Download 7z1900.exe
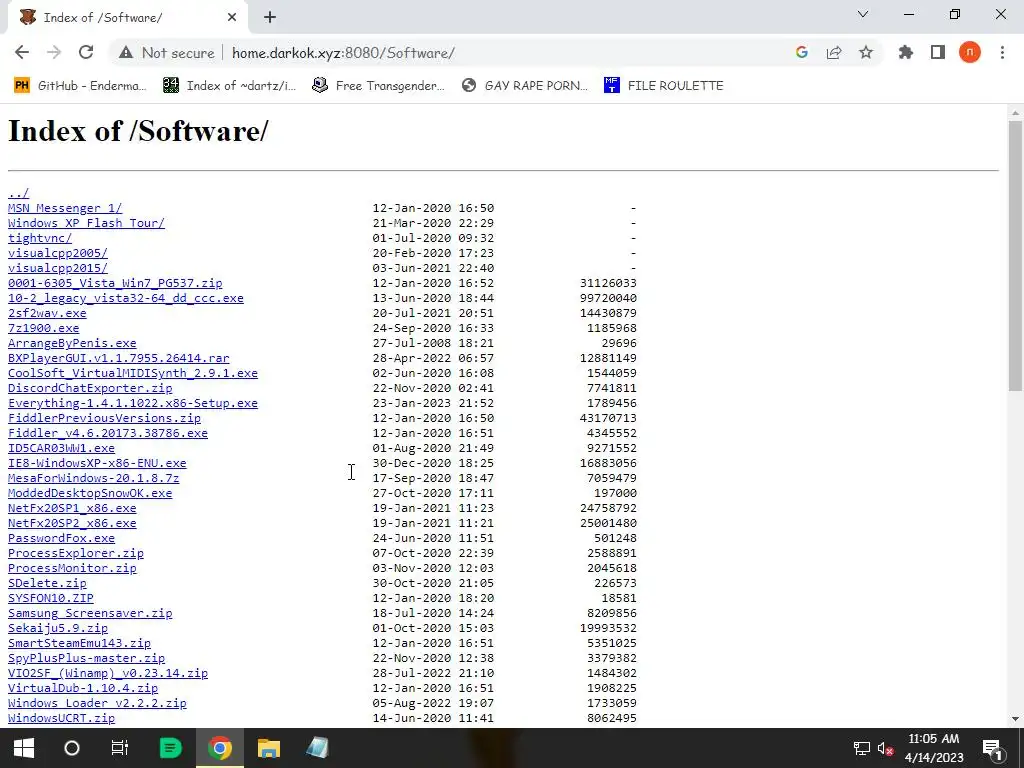Image resolution: width=1024 pixels, height=768 pixels. point(43,328)
